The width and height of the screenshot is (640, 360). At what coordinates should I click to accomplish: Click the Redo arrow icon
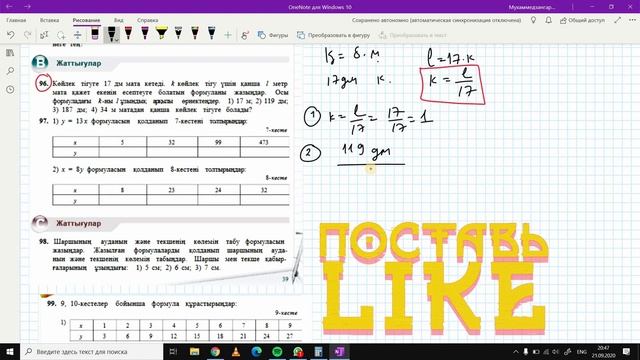coord(27,35)
